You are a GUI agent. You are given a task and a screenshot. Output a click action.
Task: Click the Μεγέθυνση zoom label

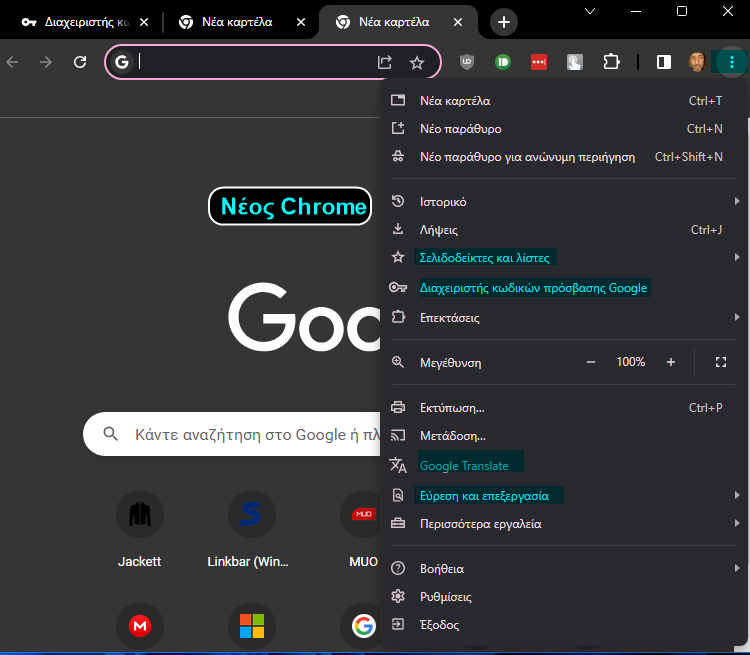pyautogui.click(x=451, y=363)
